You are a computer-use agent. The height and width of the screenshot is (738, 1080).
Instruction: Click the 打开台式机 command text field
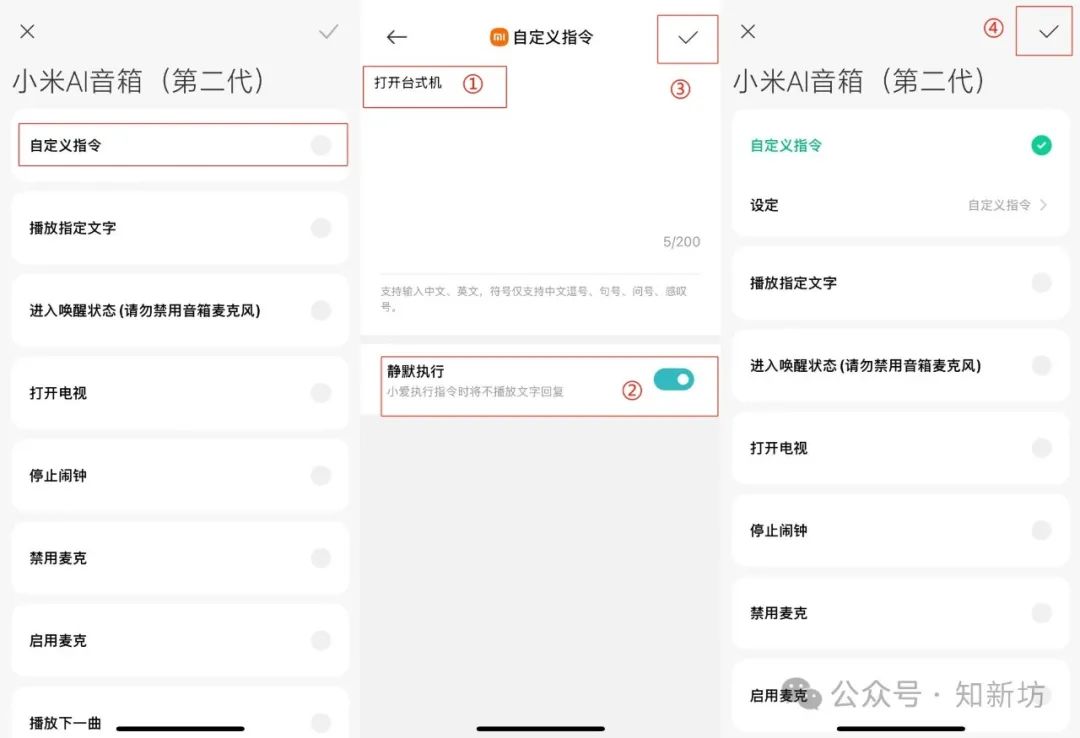[408, 83]
